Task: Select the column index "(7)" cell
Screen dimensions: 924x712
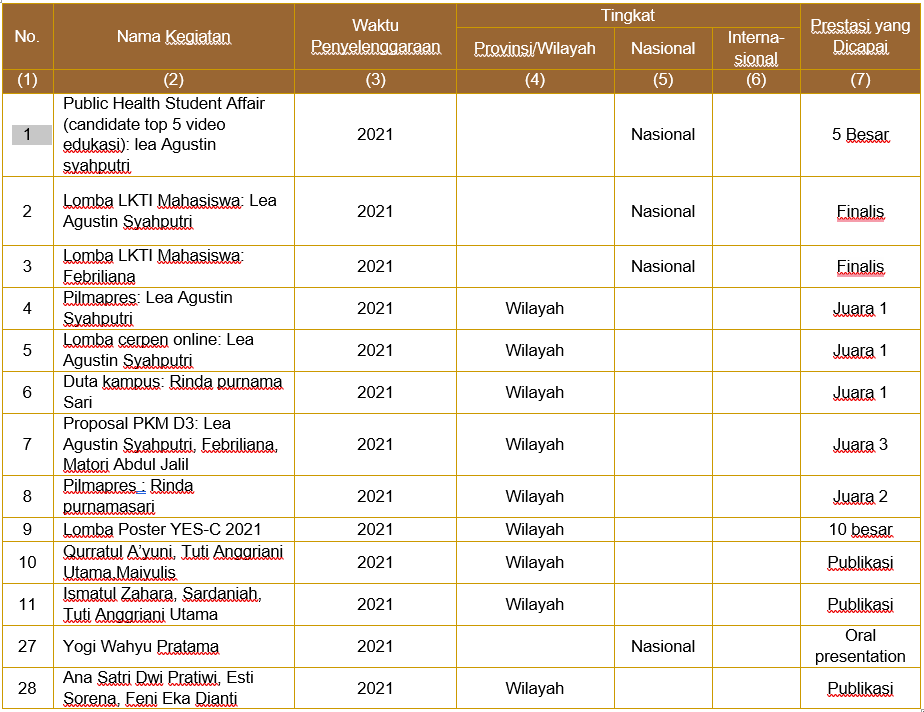Action: click(860, 80)
